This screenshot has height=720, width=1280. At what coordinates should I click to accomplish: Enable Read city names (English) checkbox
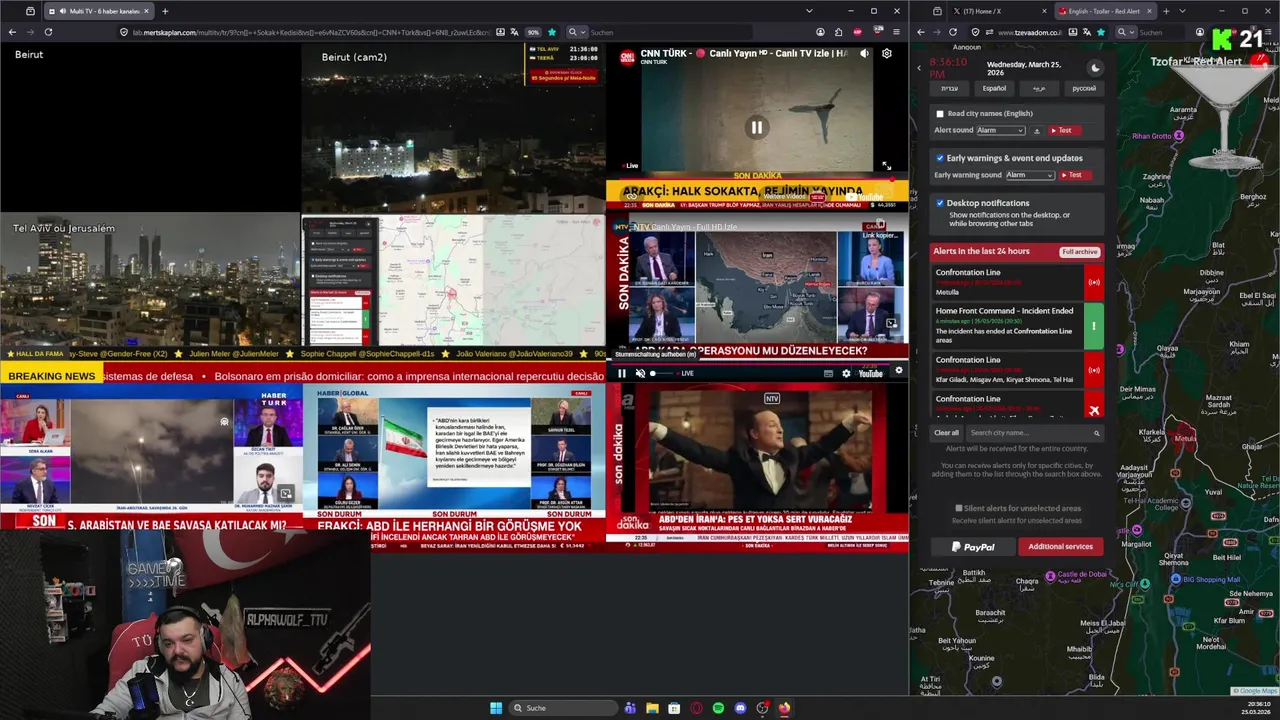coord(940,114)
